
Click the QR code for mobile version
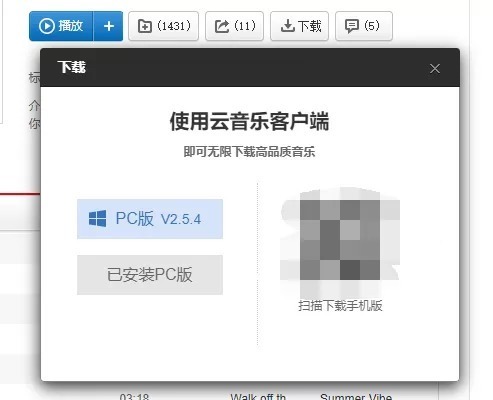tap(340, 242)
